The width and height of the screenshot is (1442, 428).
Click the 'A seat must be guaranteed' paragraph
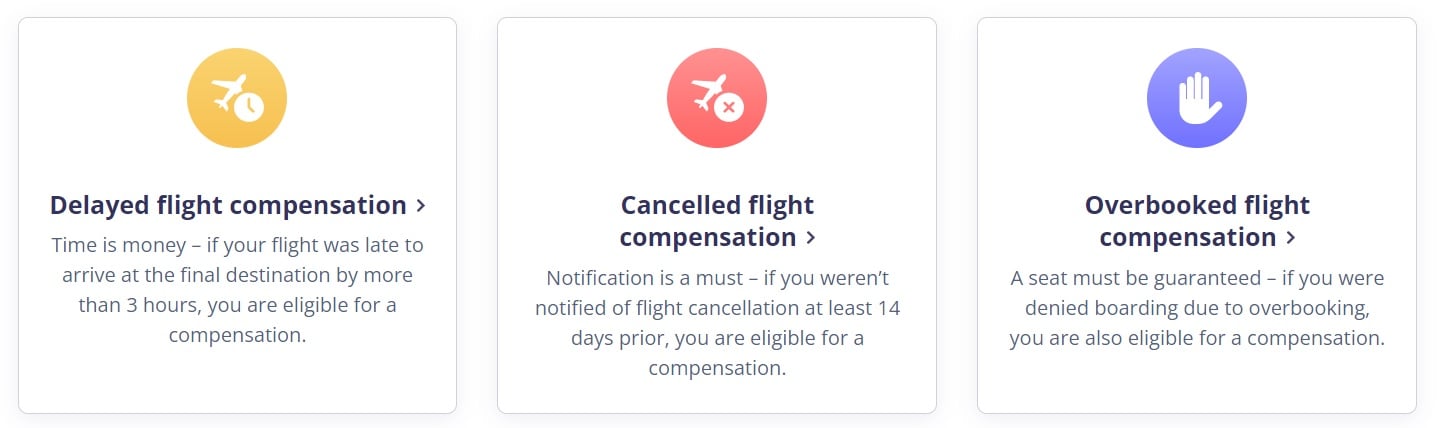[x=1197, y=308]
